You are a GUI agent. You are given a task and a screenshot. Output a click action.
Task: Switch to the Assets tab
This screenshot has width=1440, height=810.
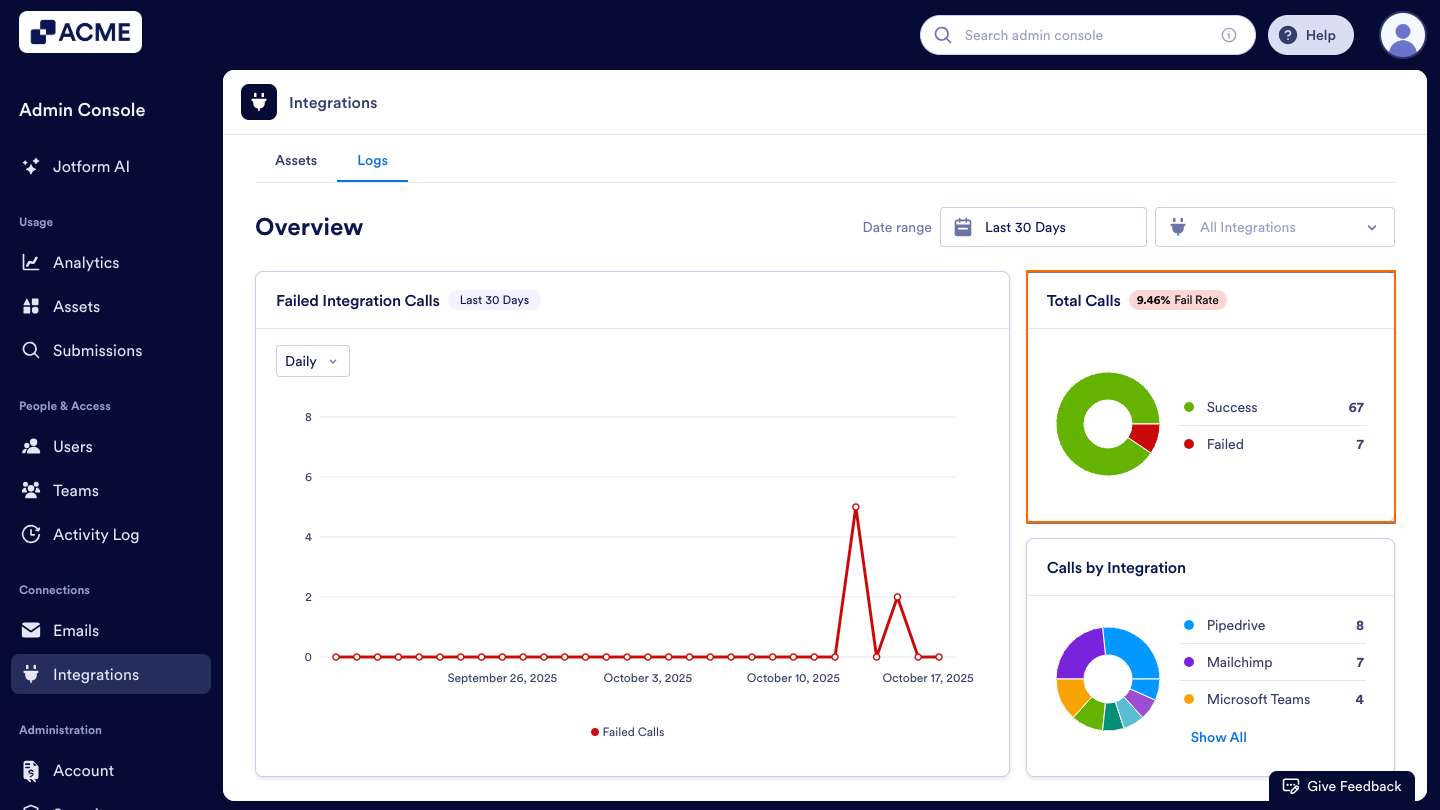click(x=296, y=160)
